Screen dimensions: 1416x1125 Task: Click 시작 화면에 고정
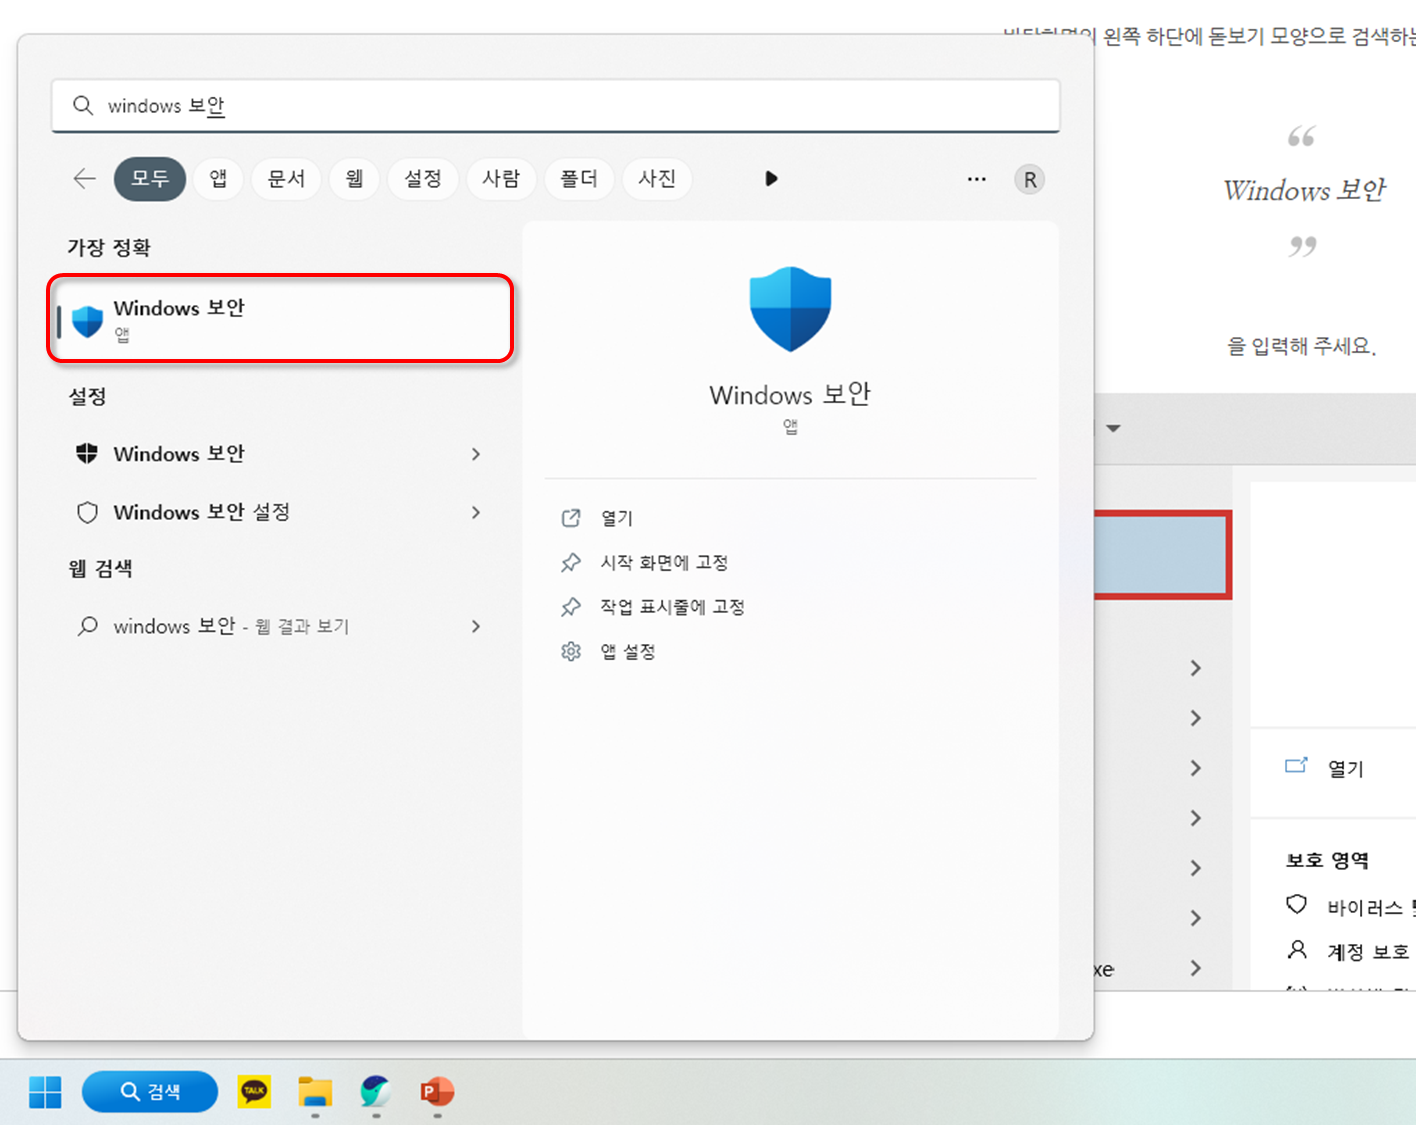(664, 562)
